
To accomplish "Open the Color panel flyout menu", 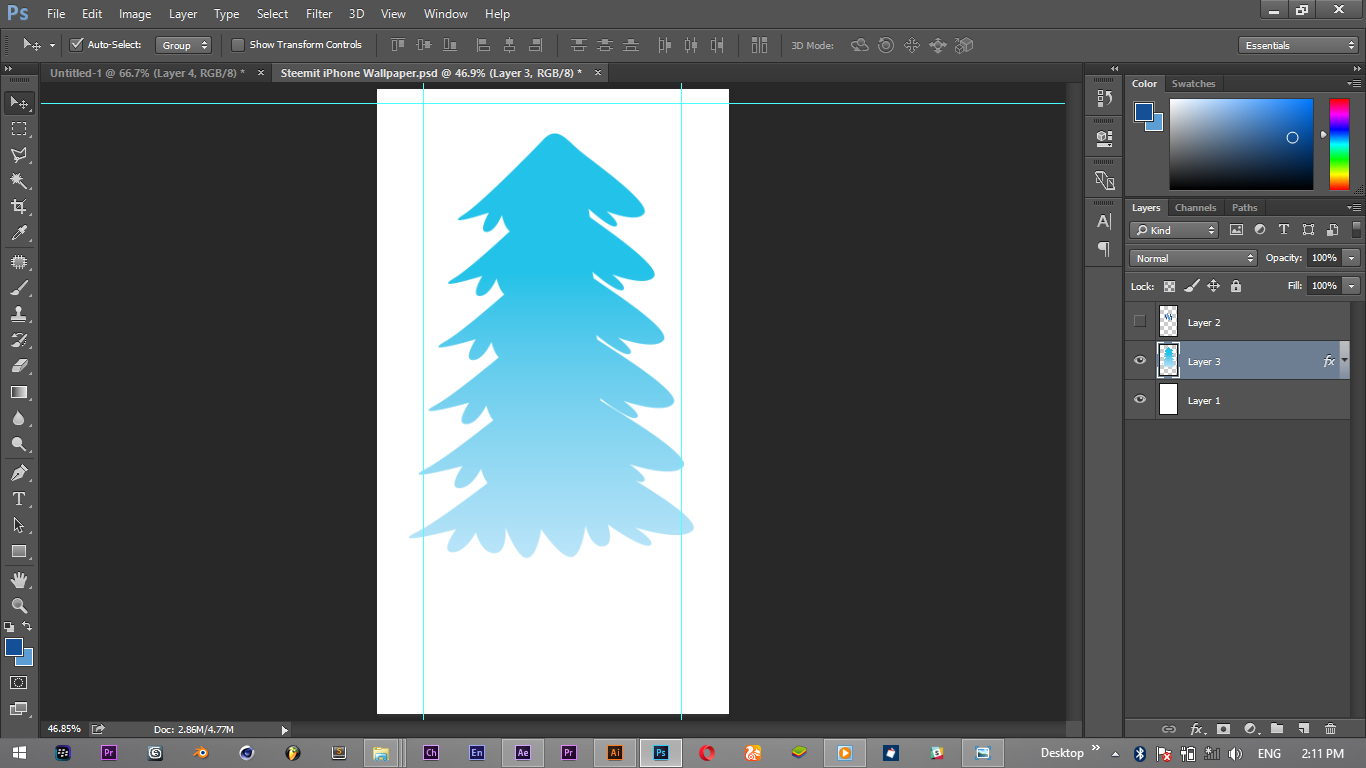I will [x=1354, y=84].
